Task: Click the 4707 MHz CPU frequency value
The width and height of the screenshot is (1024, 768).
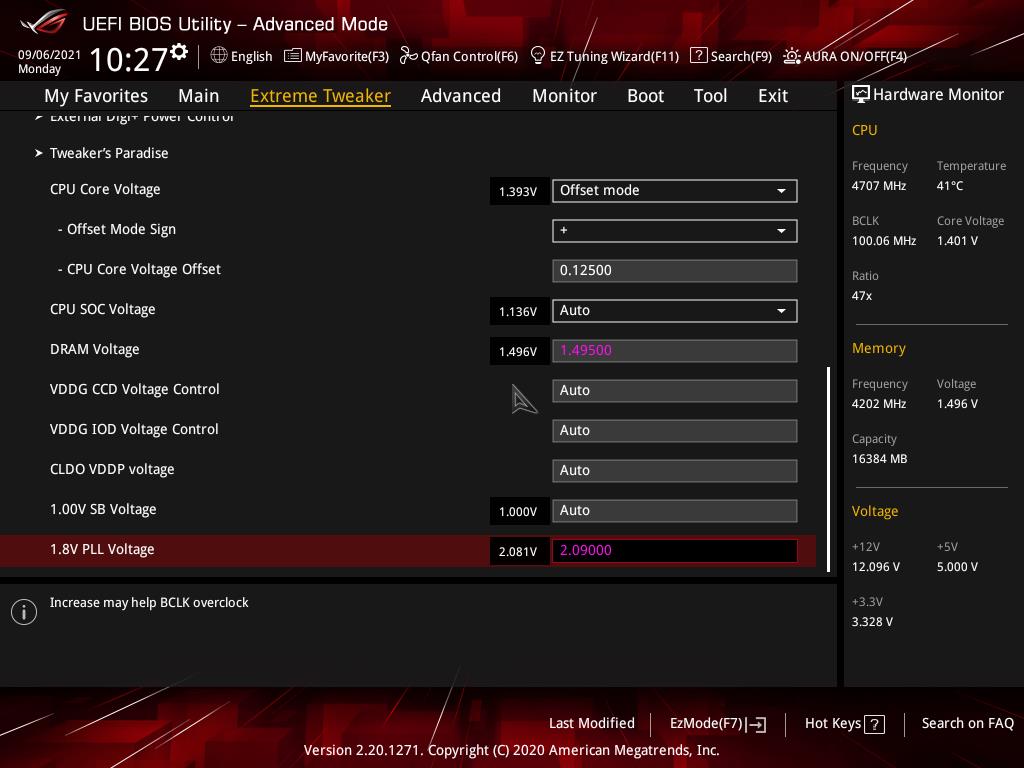Action: click(x=878, y=186)
